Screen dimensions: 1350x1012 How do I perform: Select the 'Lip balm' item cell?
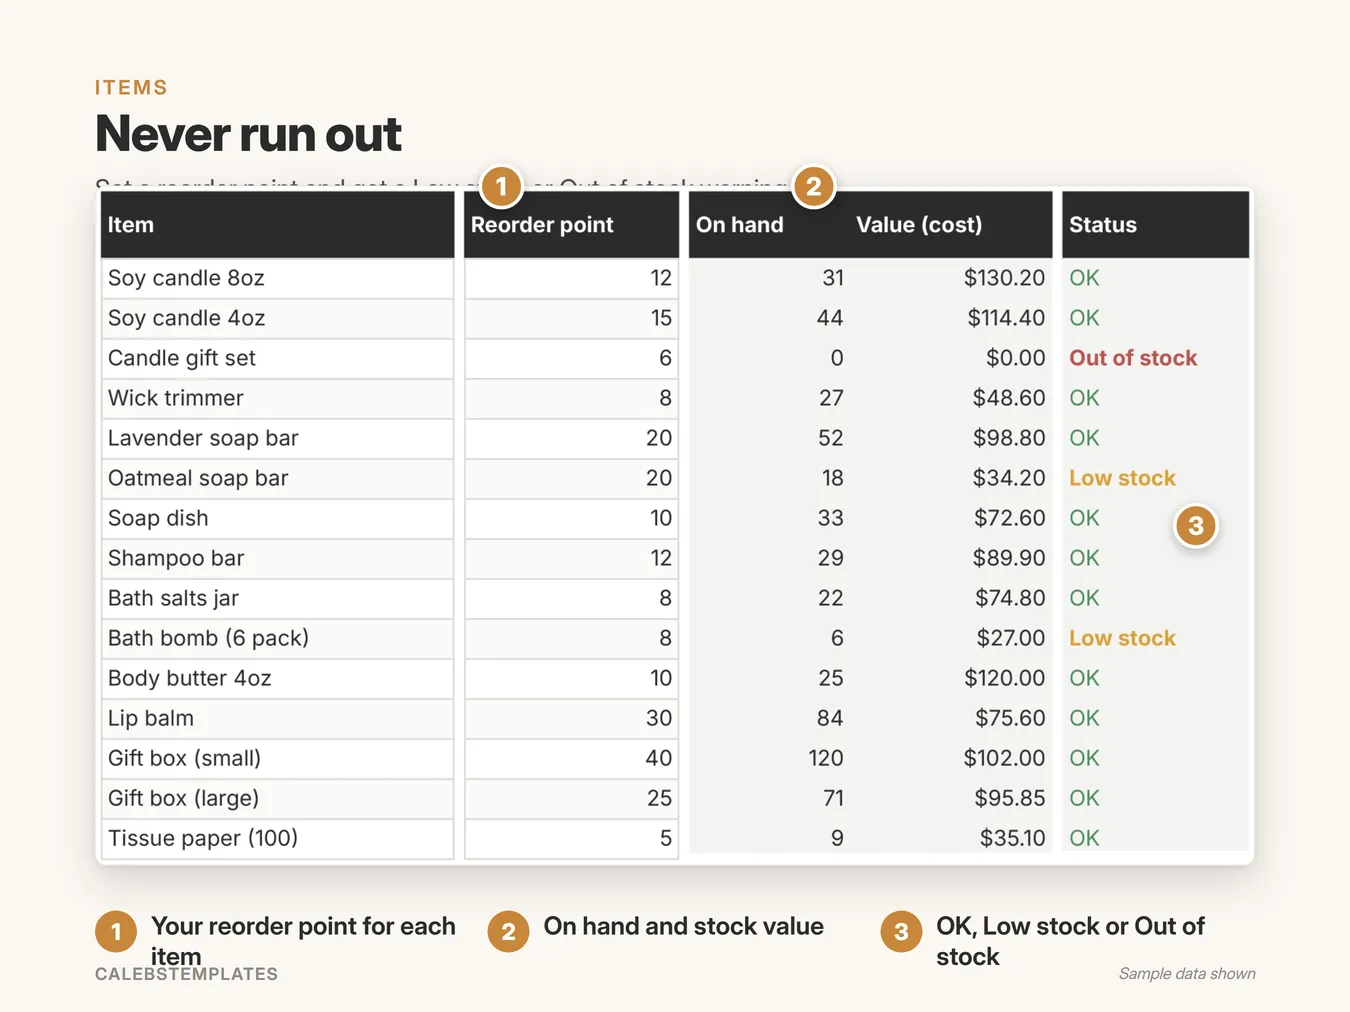coord(278,718)
